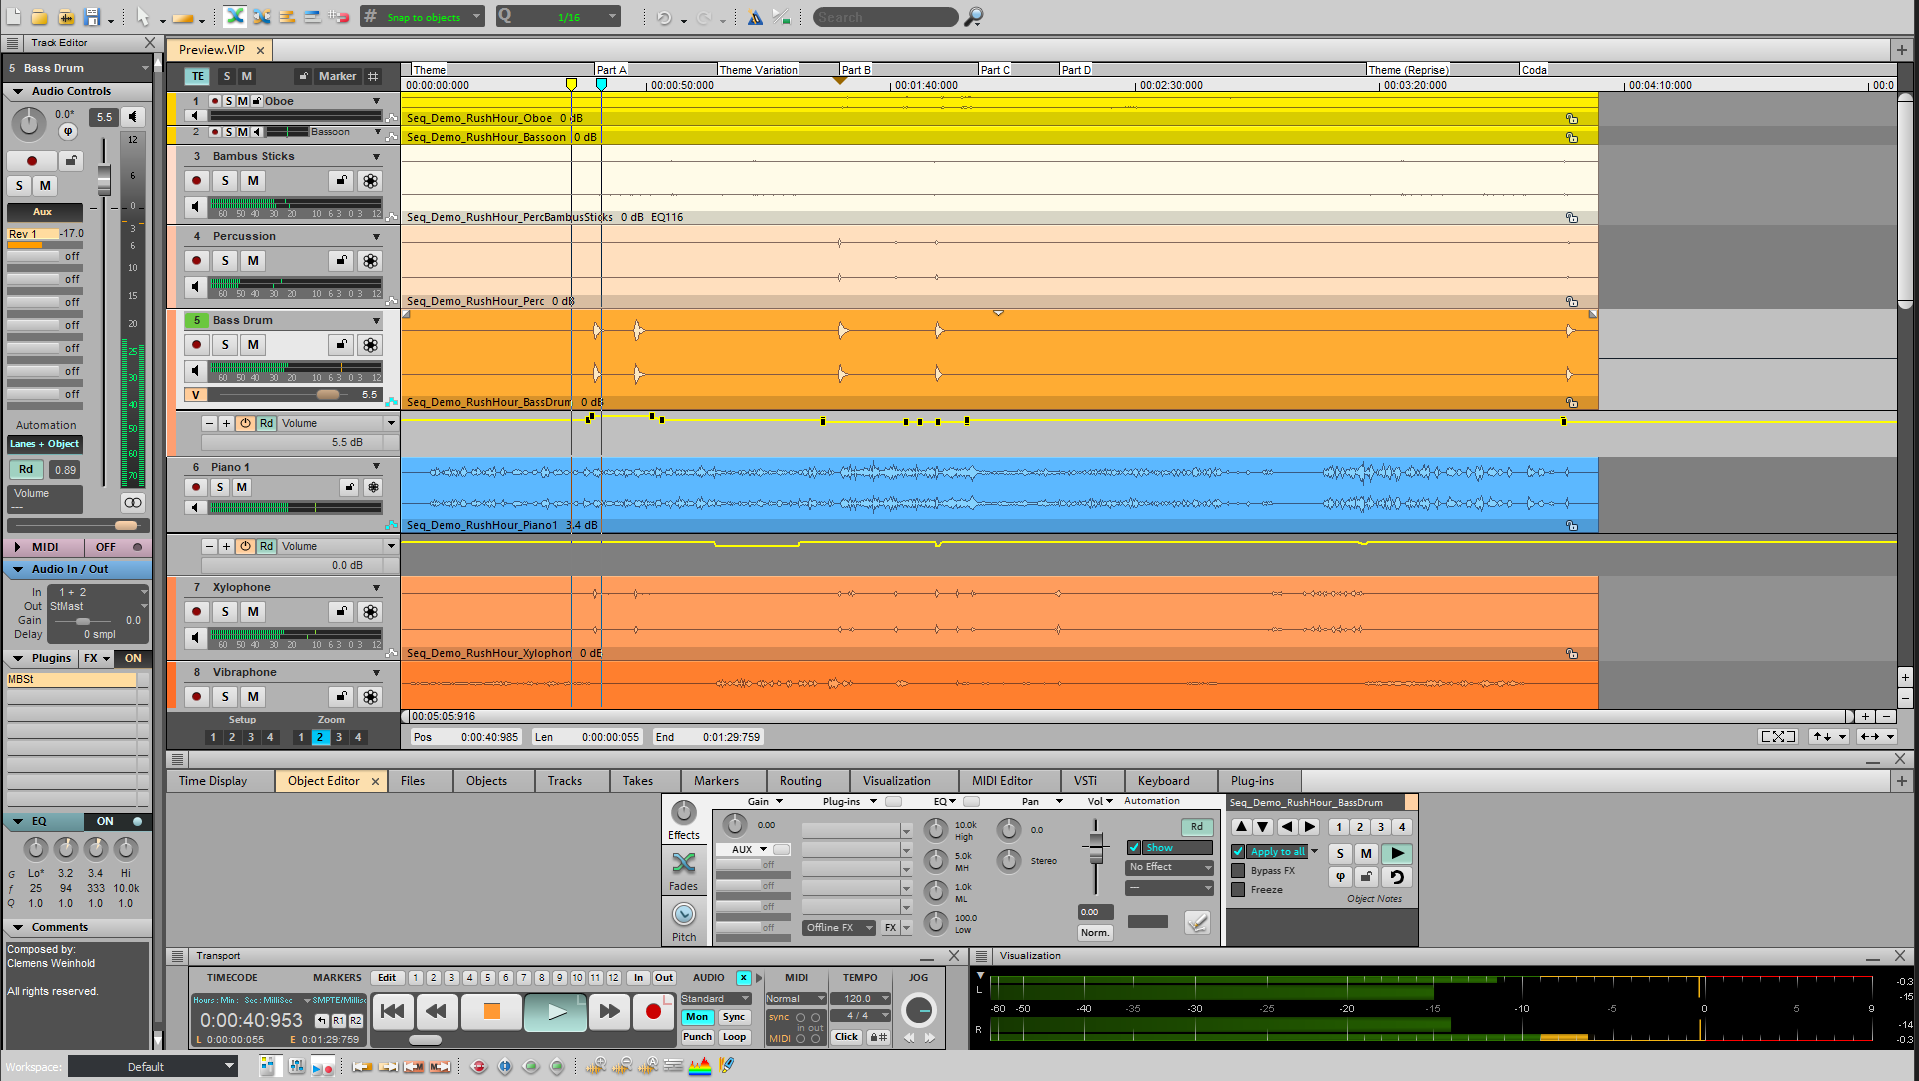Image resolution: width=1919 pixels, height=1081 pixels.
Task: Jump to start with the skip-back button
Action: pos(393,1012)
